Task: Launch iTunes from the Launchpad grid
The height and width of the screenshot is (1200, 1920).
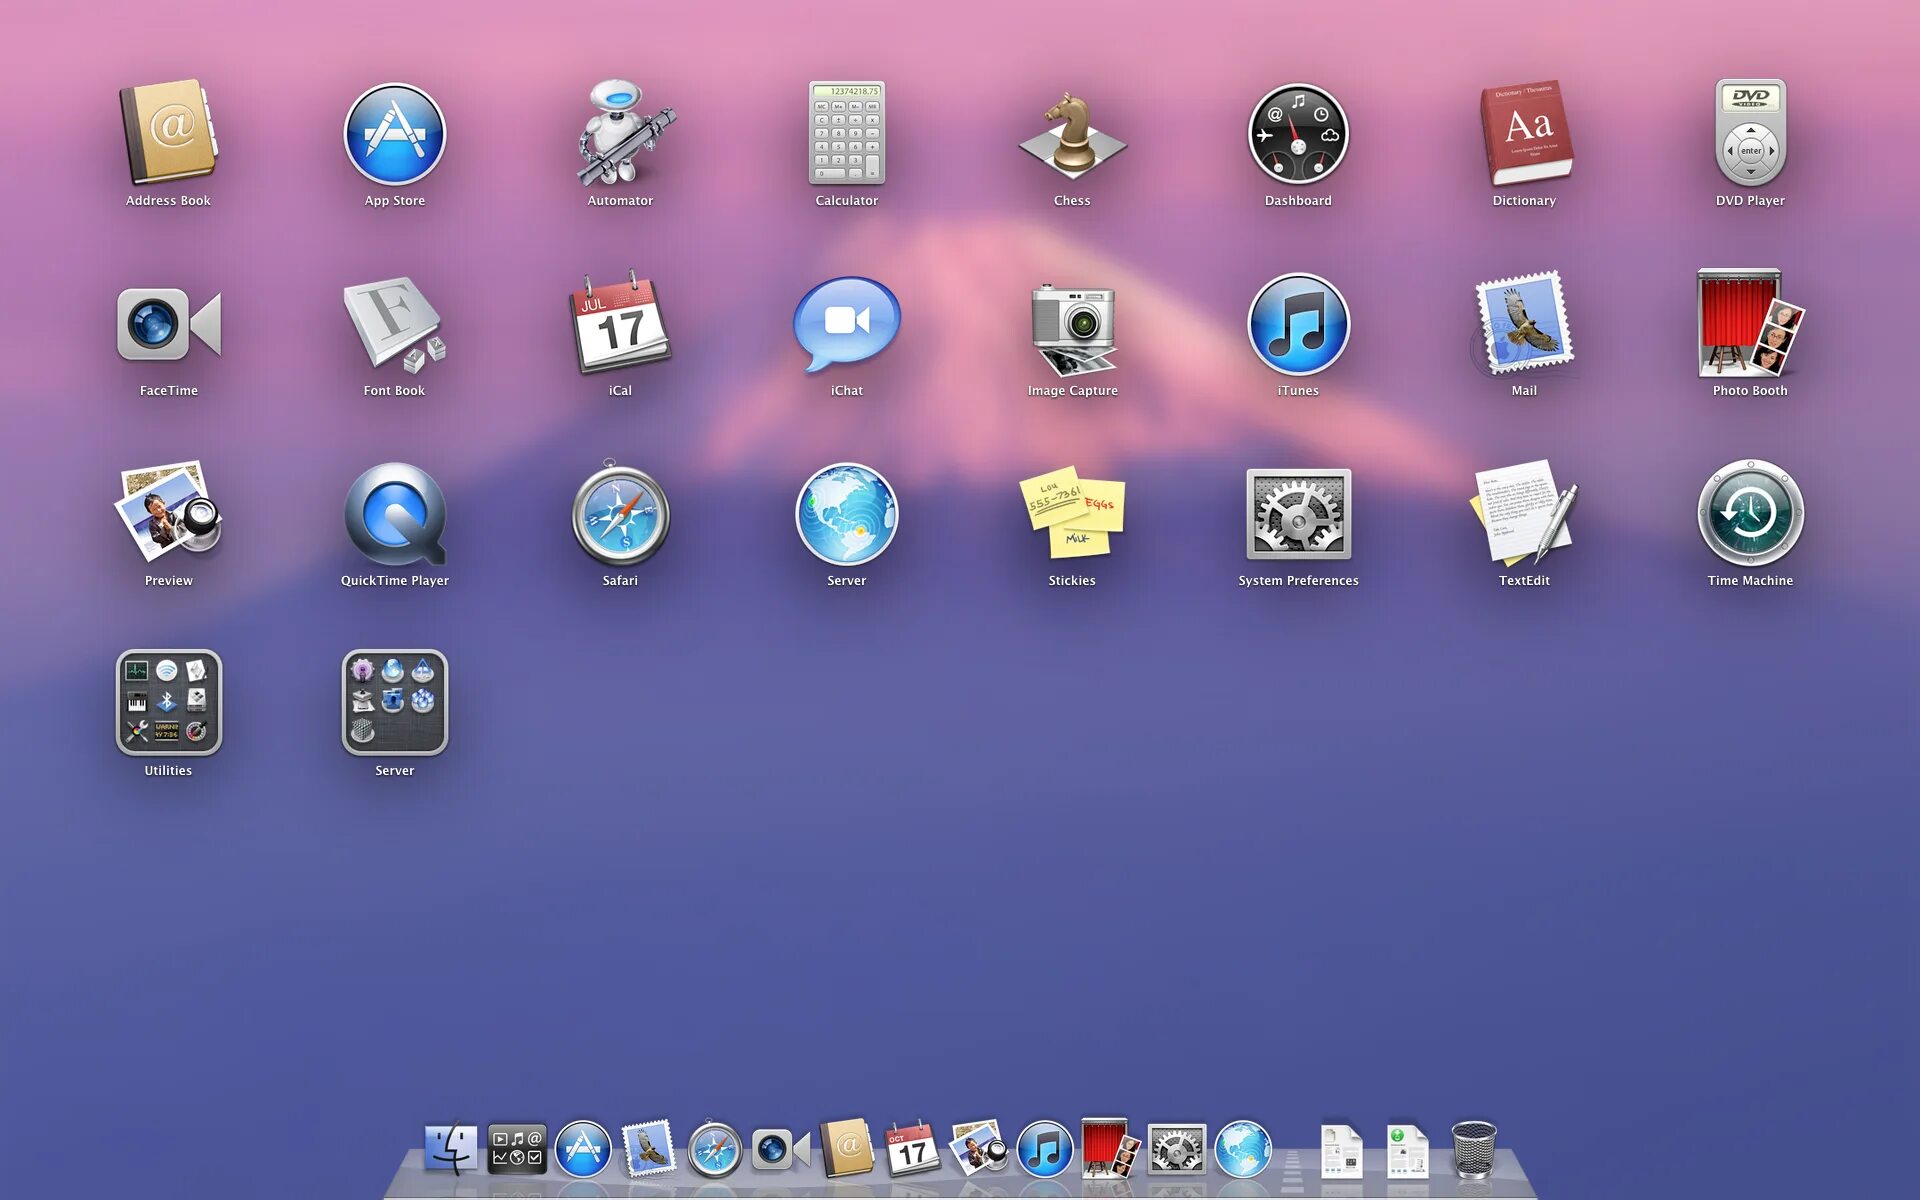Action: [1298, 324]
